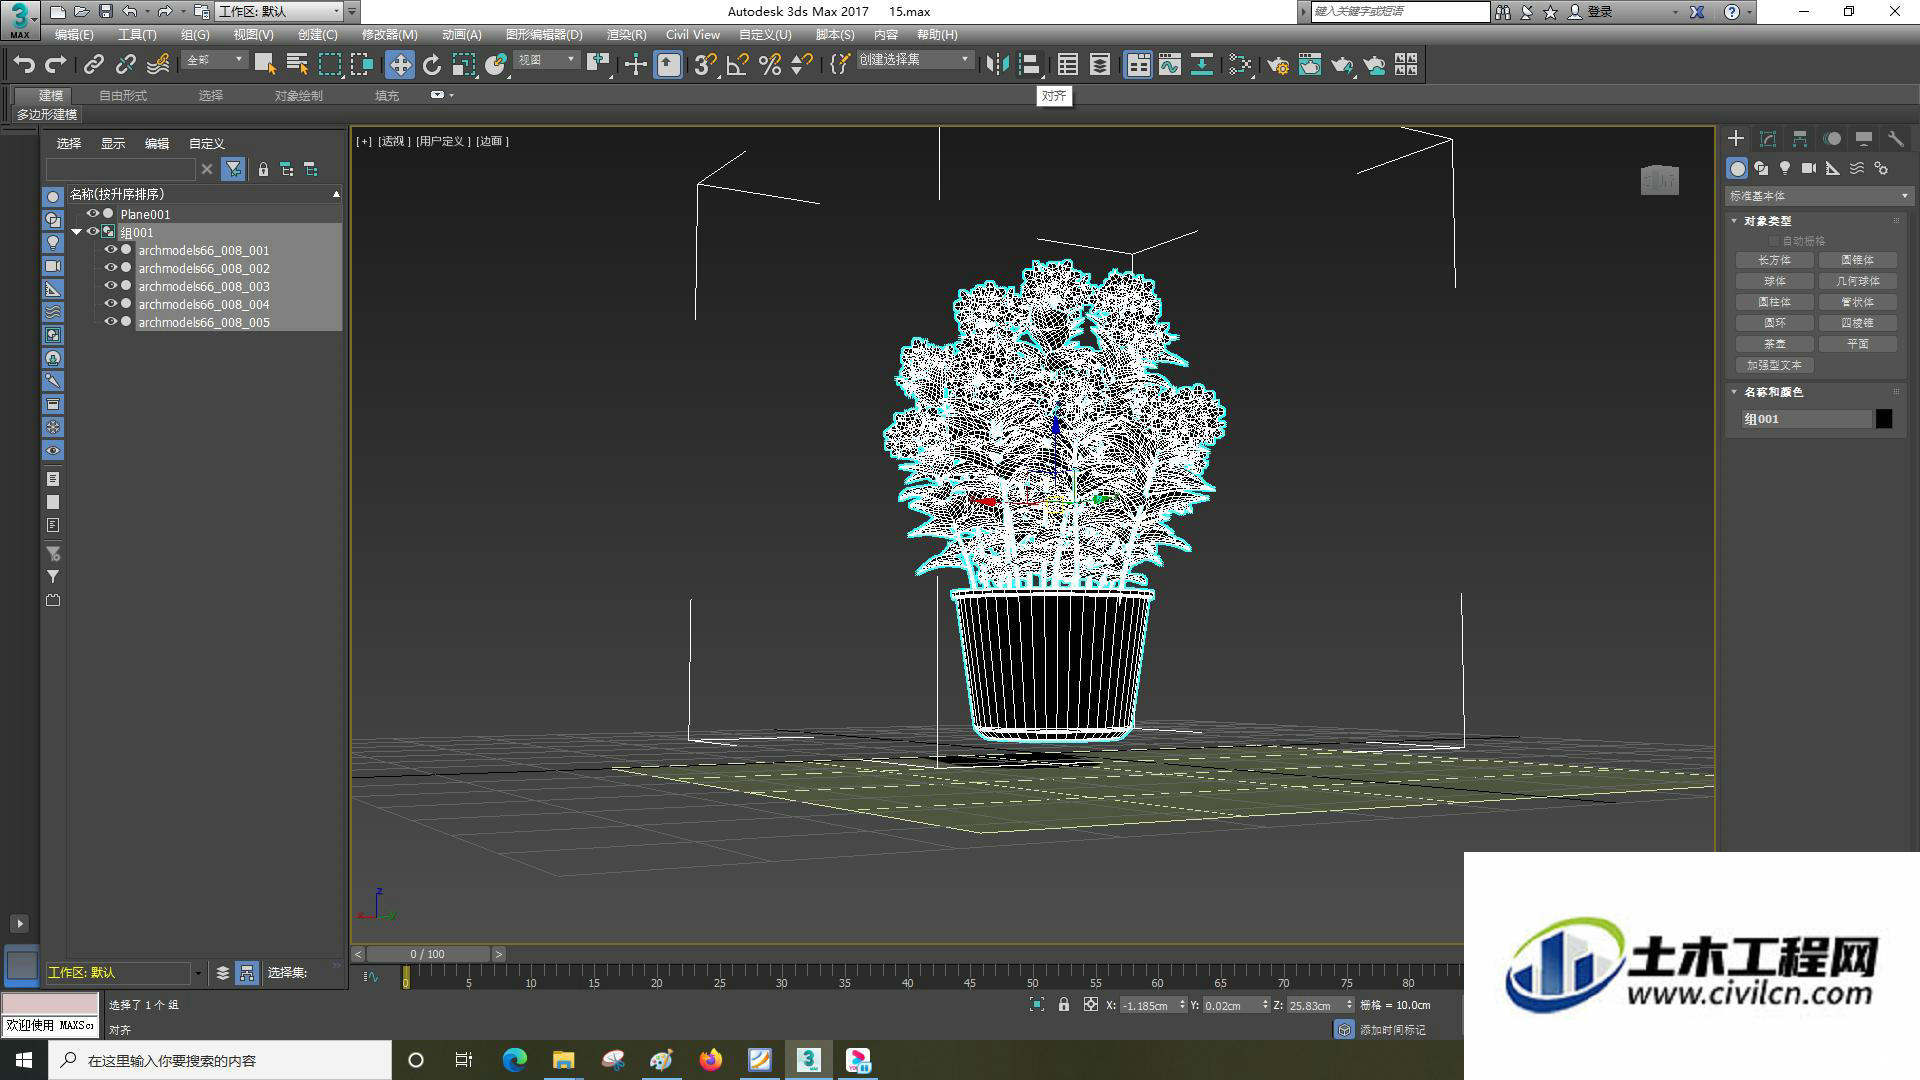Hide archmodels66_008_002 via eye icon
1920x1080 pixels.
point(111,268)
